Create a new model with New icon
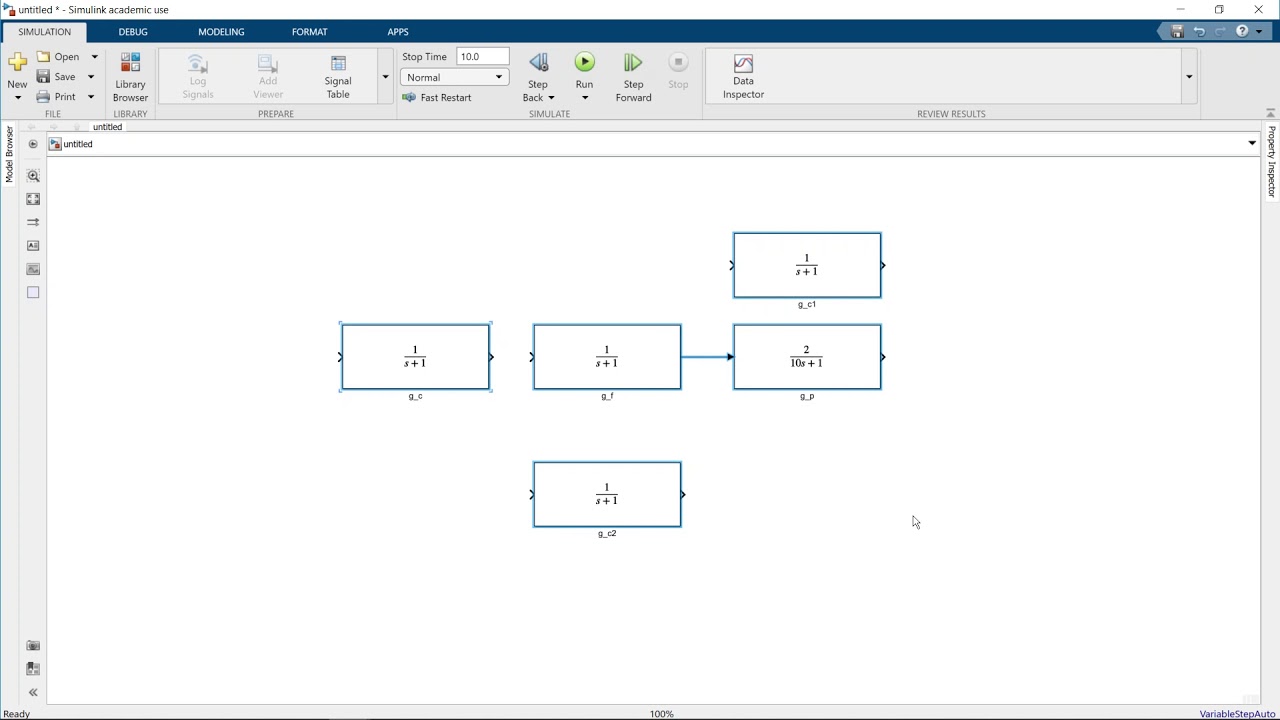 point(17,63)
